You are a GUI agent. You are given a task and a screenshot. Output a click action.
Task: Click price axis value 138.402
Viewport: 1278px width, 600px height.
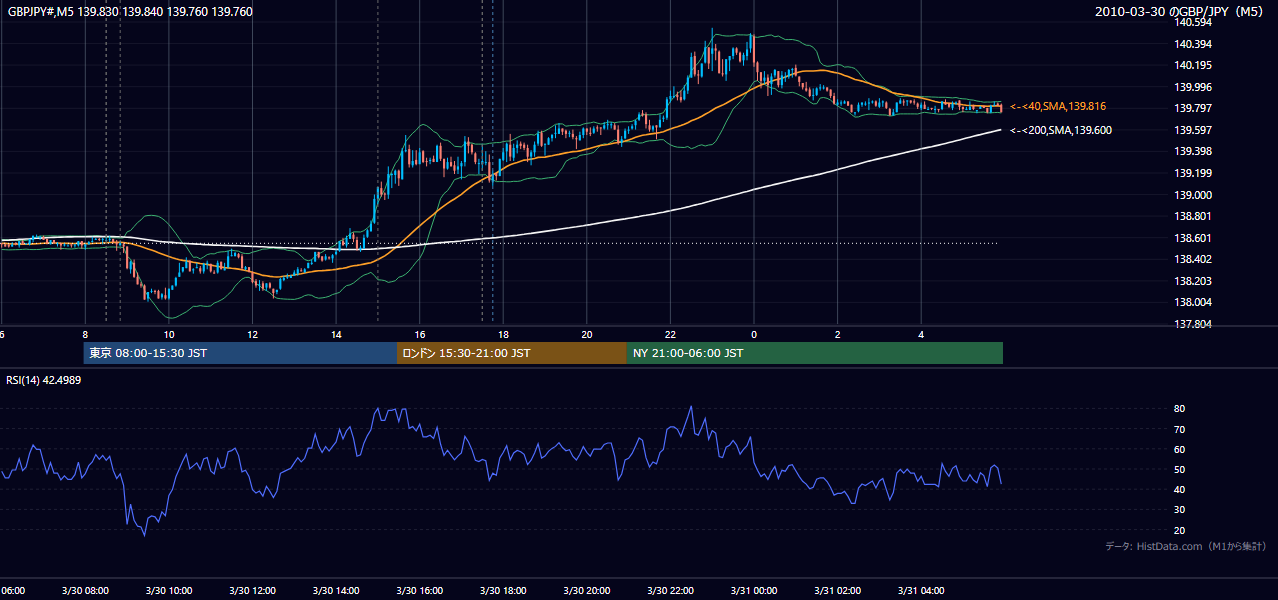pos(1192,259)
